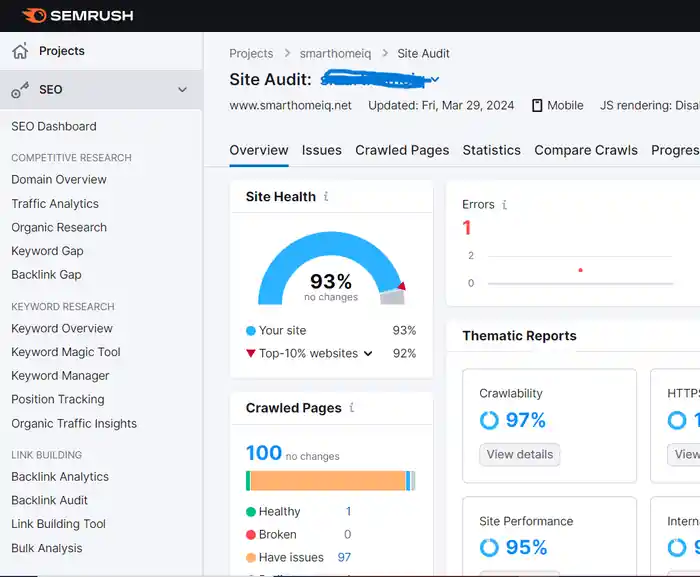Switch to the Overview tab
Screen dimensions: 700x577
pos(259,151)
